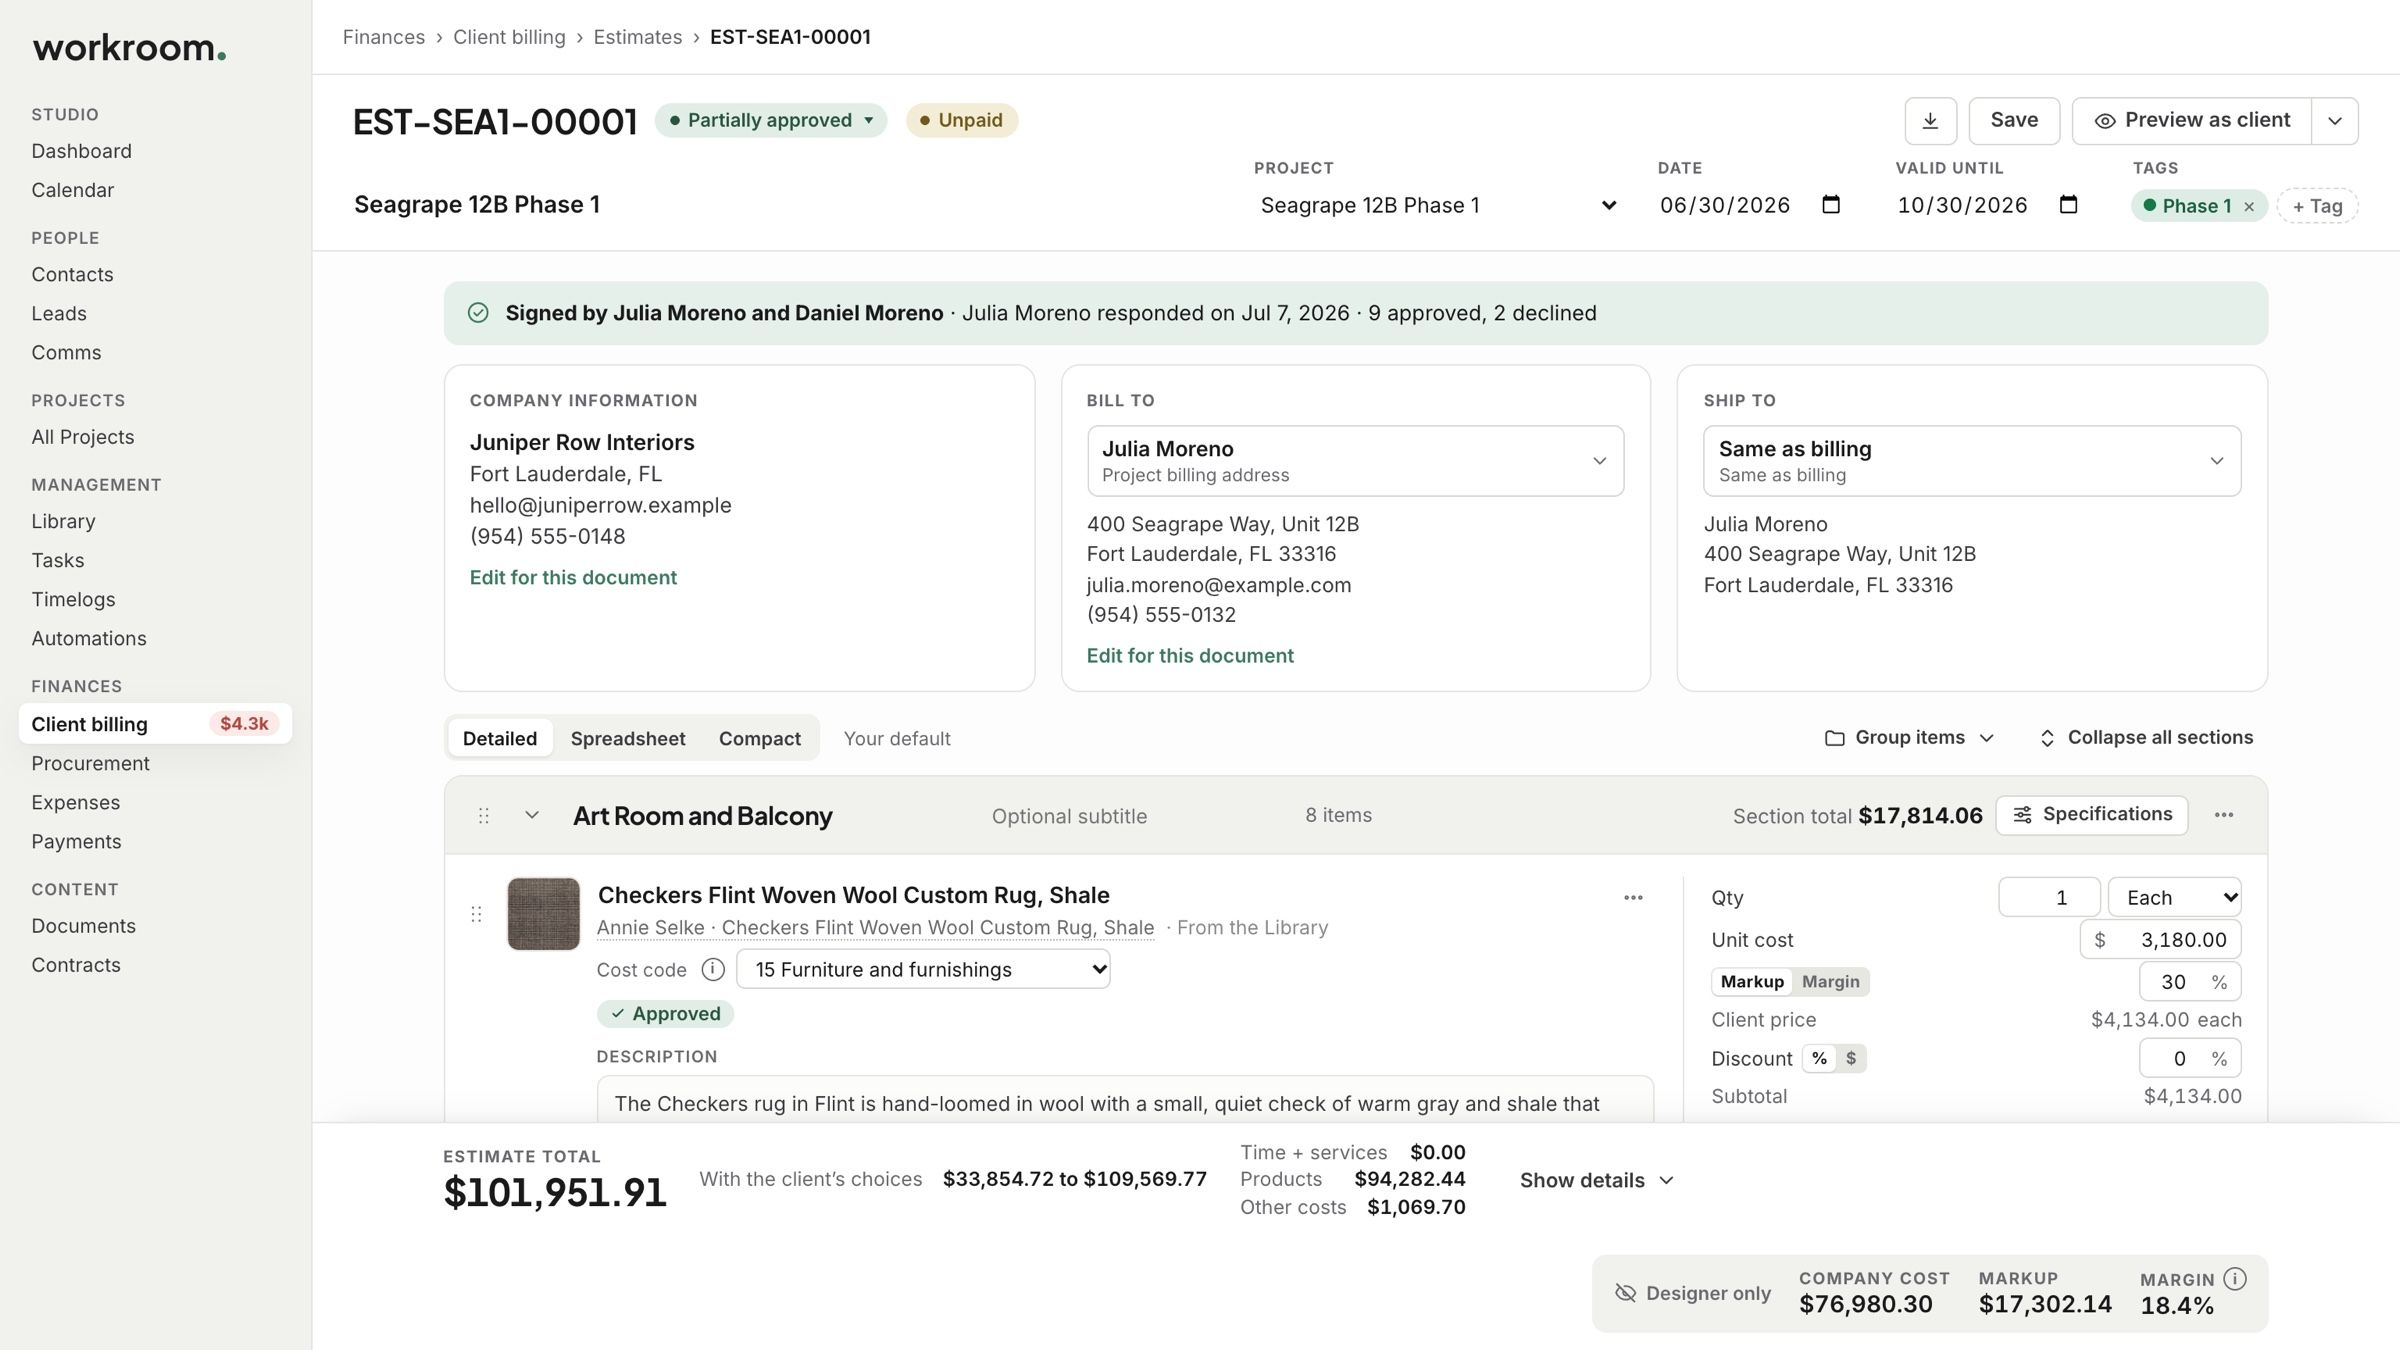The height and width of the screenshot is (1350, 2400).
Task: Switch to the Compact view tab
Action: [760, 738]
